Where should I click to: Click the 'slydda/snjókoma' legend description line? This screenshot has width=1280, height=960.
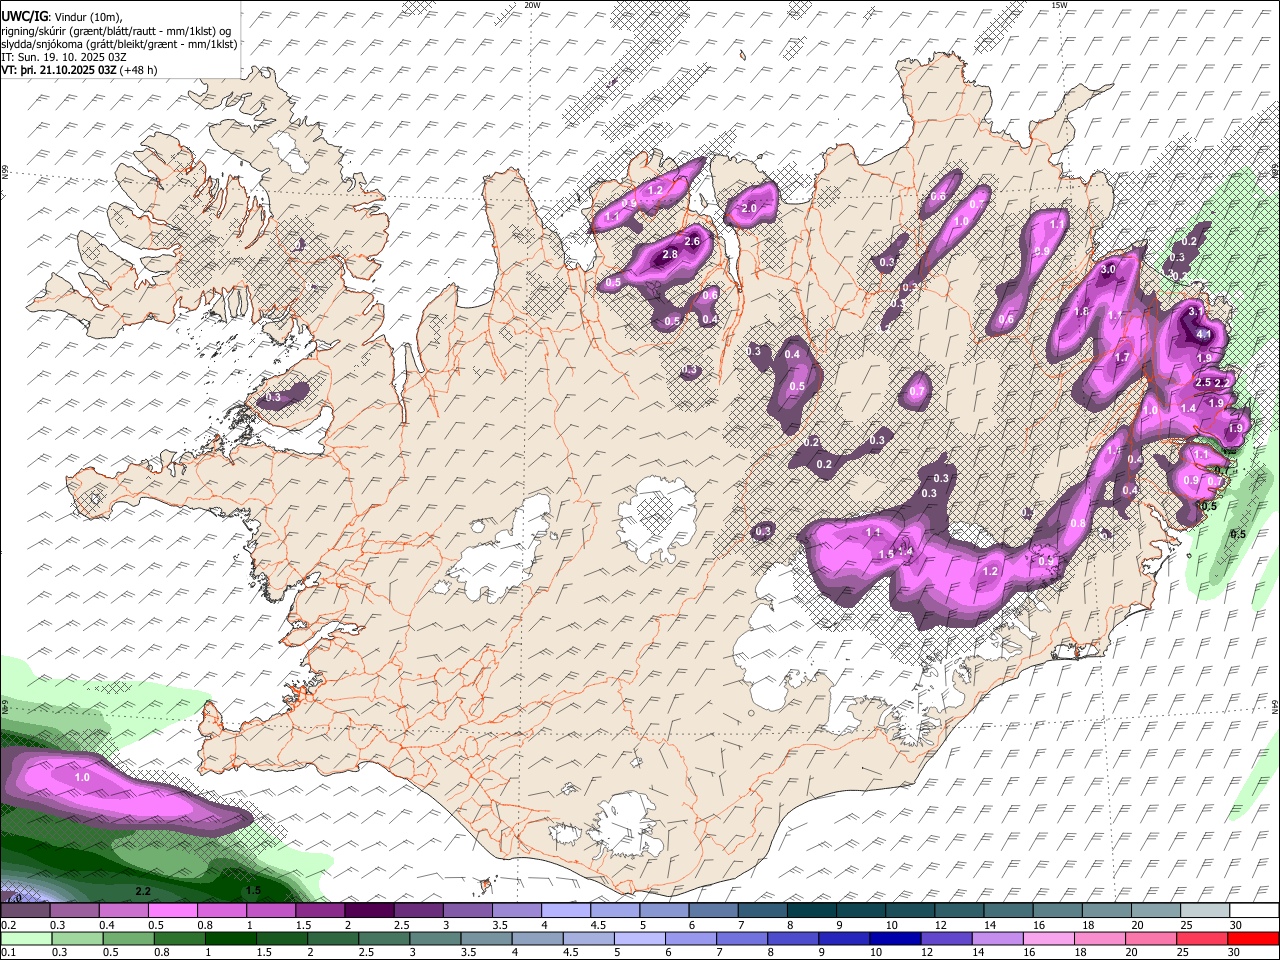pyautogui.click(x=119, y=44)
